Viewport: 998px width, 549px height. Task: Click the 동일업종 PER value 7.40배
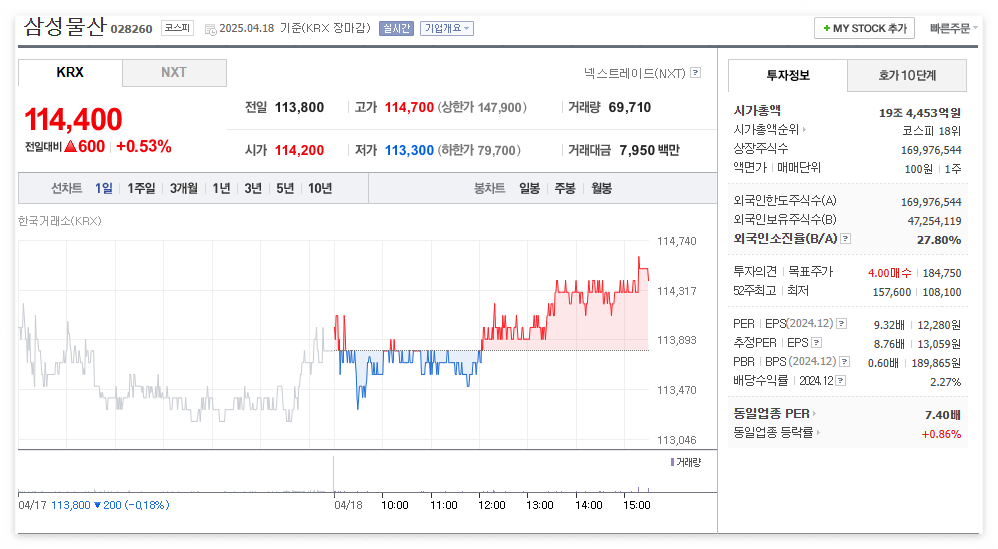coord(943,415)
